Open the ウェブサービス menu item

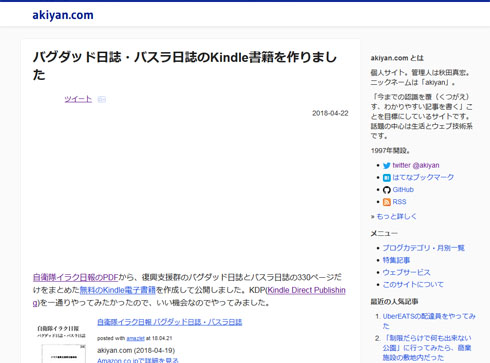(406, 272)
